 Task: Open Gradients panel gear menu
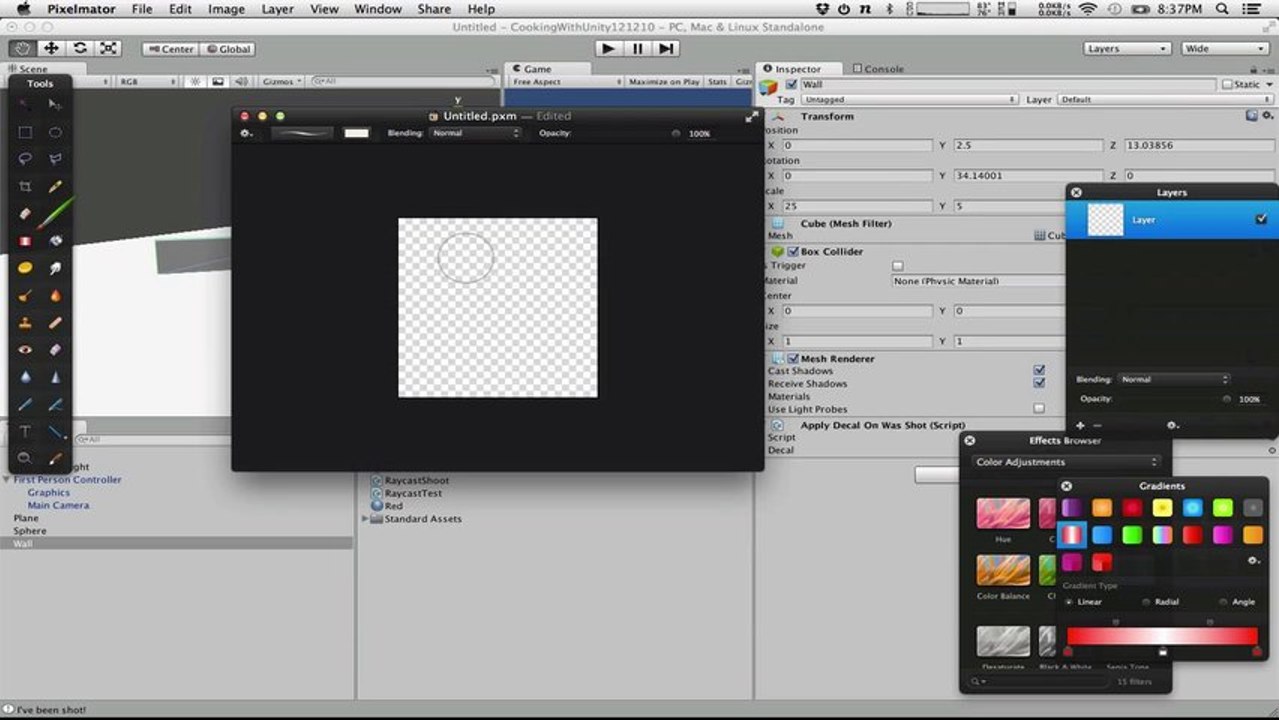[x=1254, y=561]
